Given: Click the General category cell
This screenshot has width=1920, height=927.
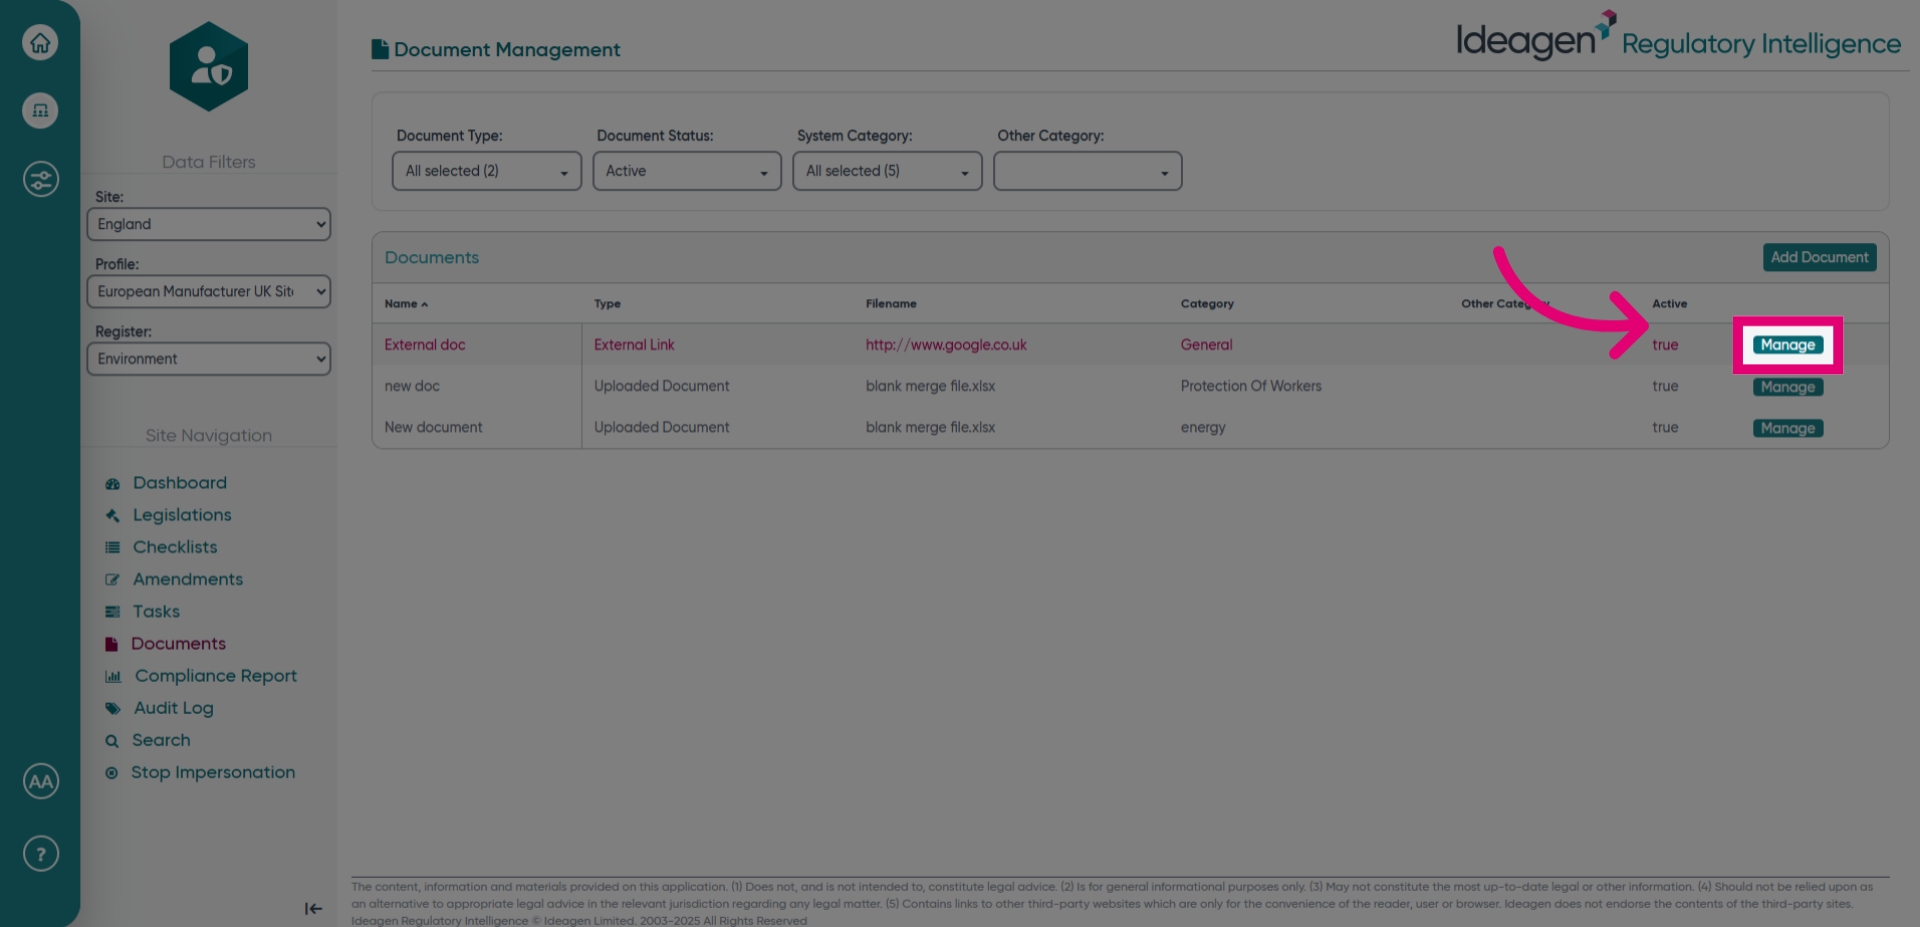Looking at the screenshot, I should (1206, 345).
